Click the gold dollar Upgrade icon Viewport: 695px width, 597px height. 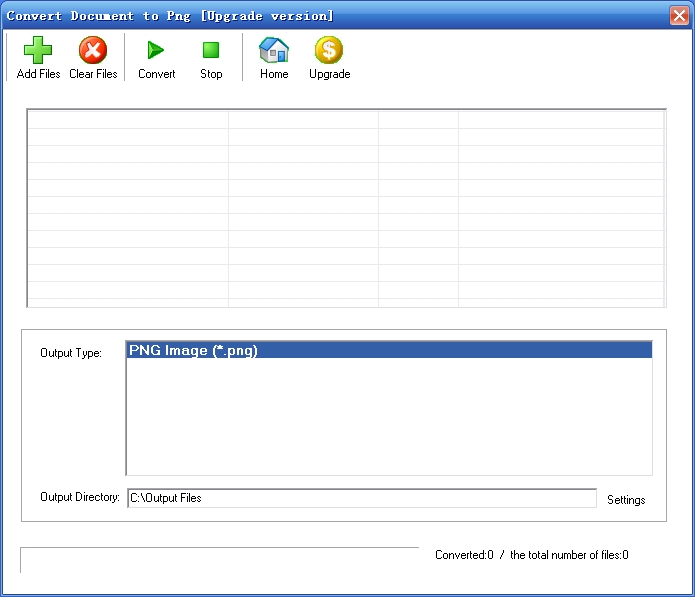[x=329, y=50]
